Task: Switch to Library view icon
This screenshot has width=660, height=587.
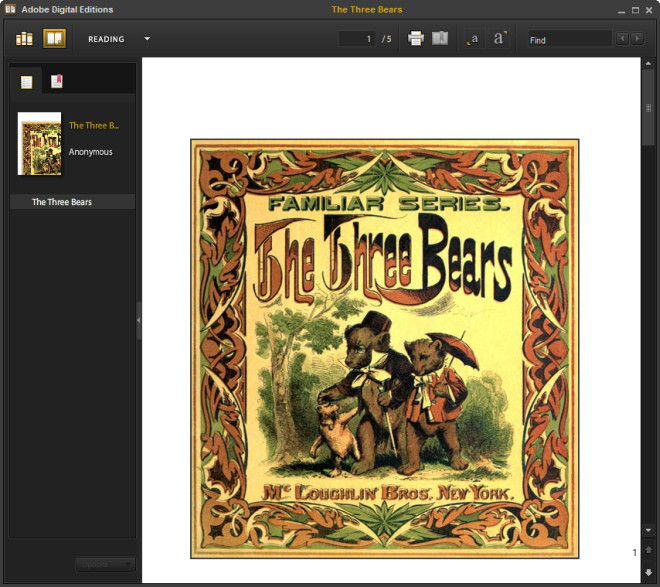Action: coord(24,39)
